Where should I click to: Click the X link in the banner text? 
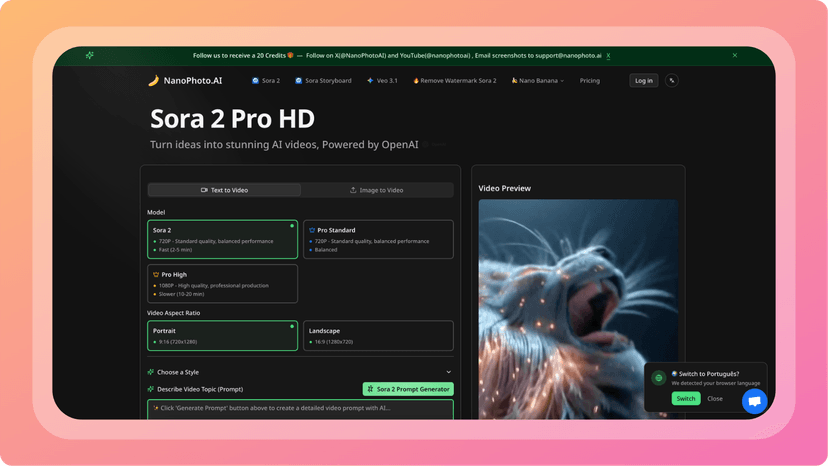click(608, 55)
